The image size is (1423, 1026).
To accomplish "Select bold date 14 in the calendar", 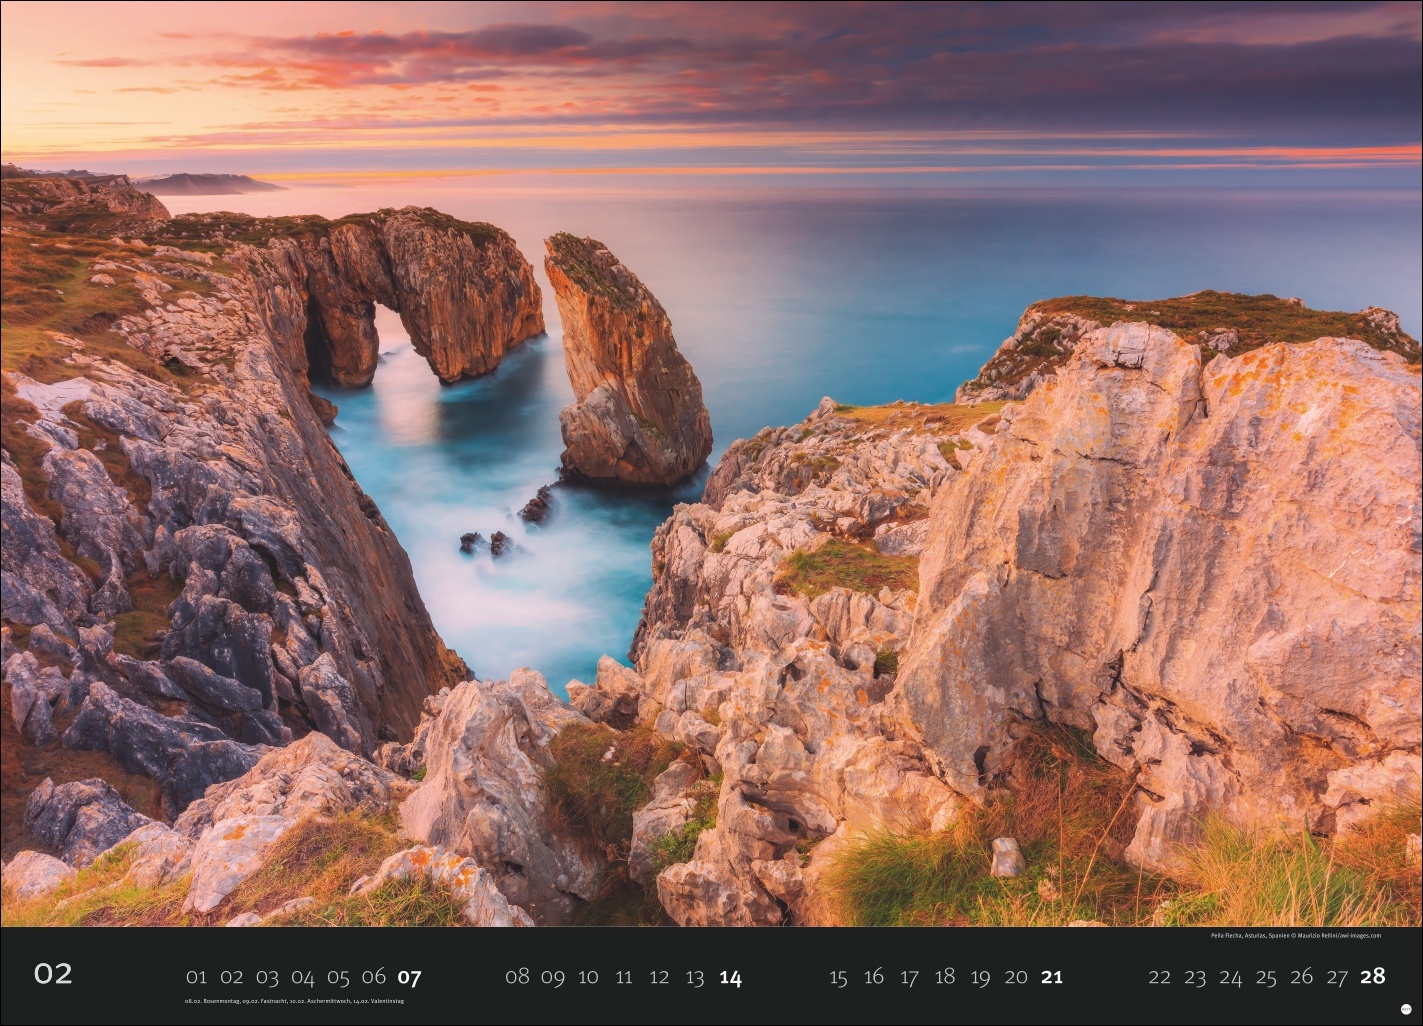I will point(730,977).
